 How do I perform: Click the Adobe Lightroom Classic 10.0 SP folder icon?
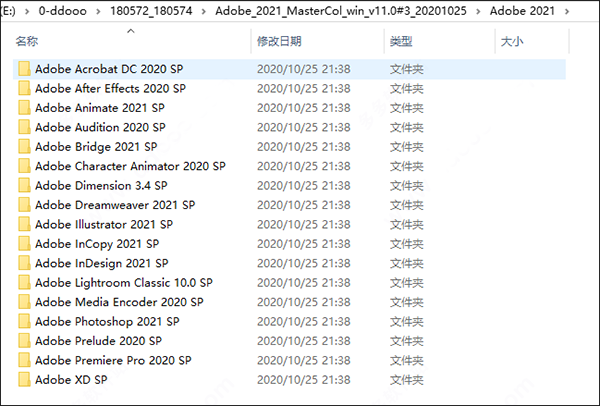tap(24, 283)
